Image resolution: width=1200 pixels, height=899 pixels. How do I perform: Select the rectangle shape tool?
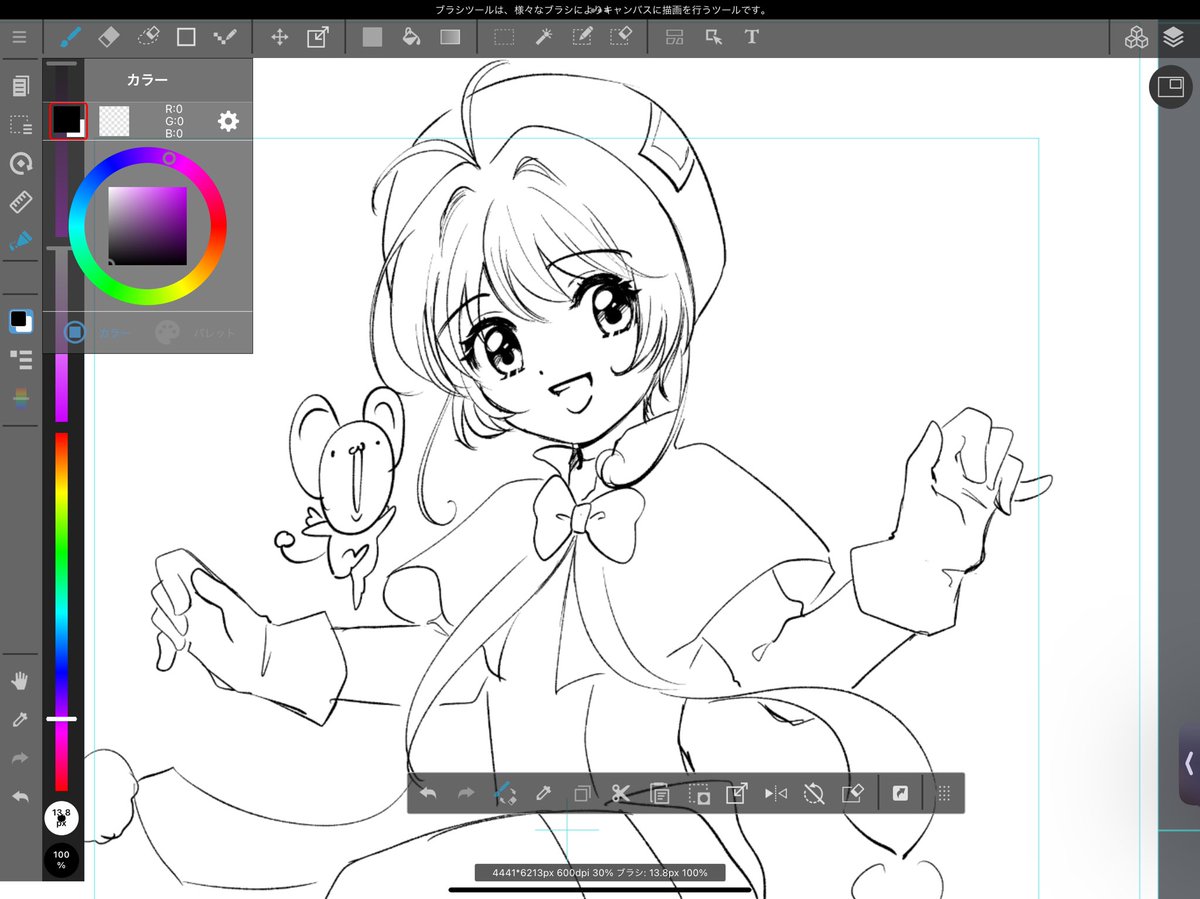click(186, 37)
